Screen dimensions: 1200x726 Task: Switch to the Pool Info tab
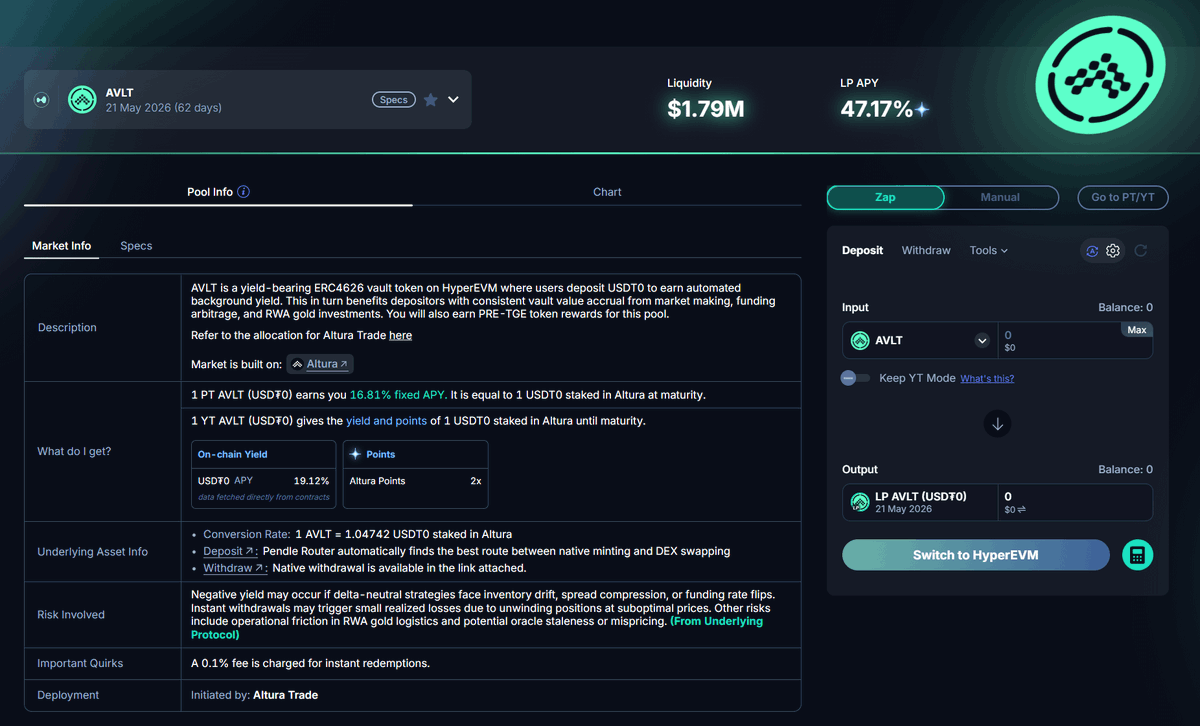point(210,192)
